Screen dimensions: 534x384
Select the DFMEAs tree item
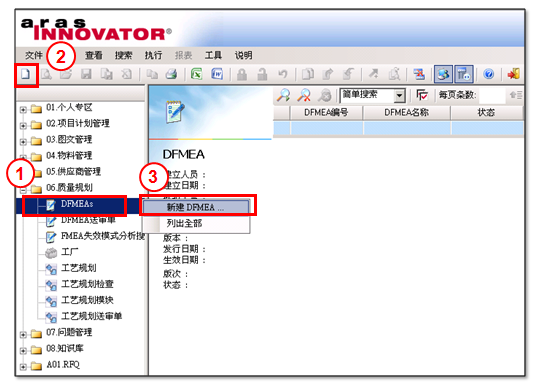(x=77, y=204)
